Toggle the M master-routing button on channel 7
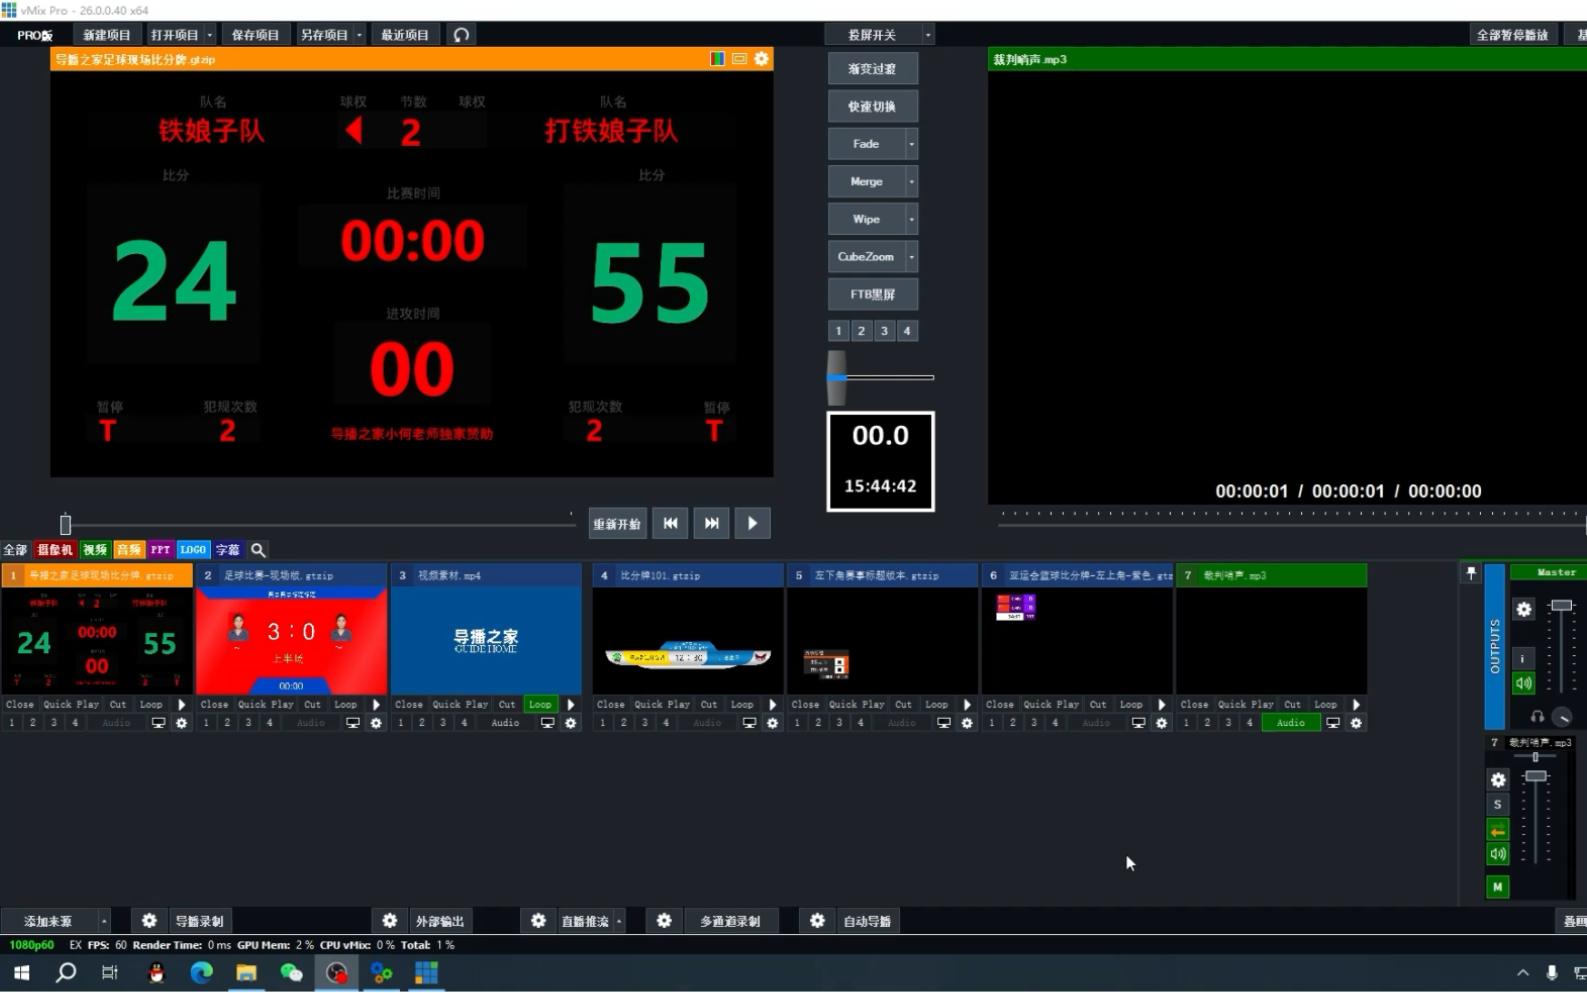This screenshot has height=993, width=1587. click(1497, 887)
